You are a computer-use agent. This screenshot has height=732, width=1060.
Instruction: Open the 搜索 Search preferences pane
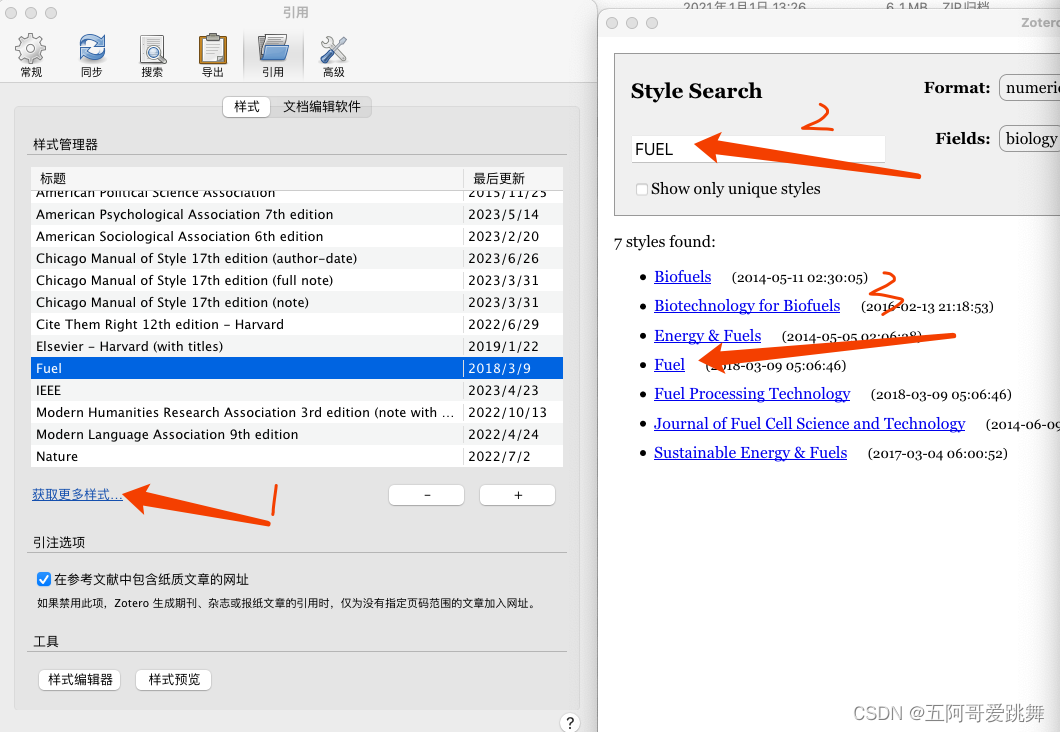click(x=152, y=55)
